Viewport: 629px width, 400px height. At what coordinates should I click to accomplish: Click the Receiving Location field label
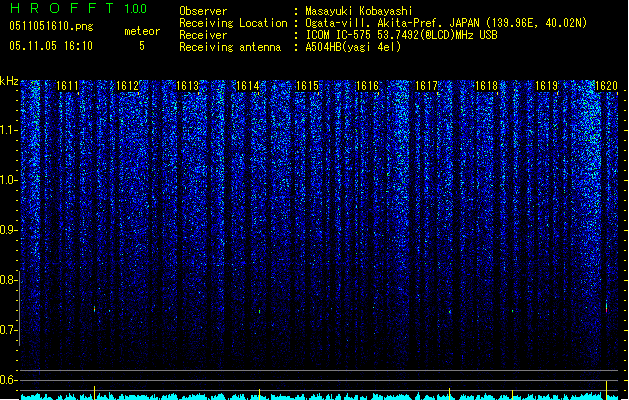point(233,23)
